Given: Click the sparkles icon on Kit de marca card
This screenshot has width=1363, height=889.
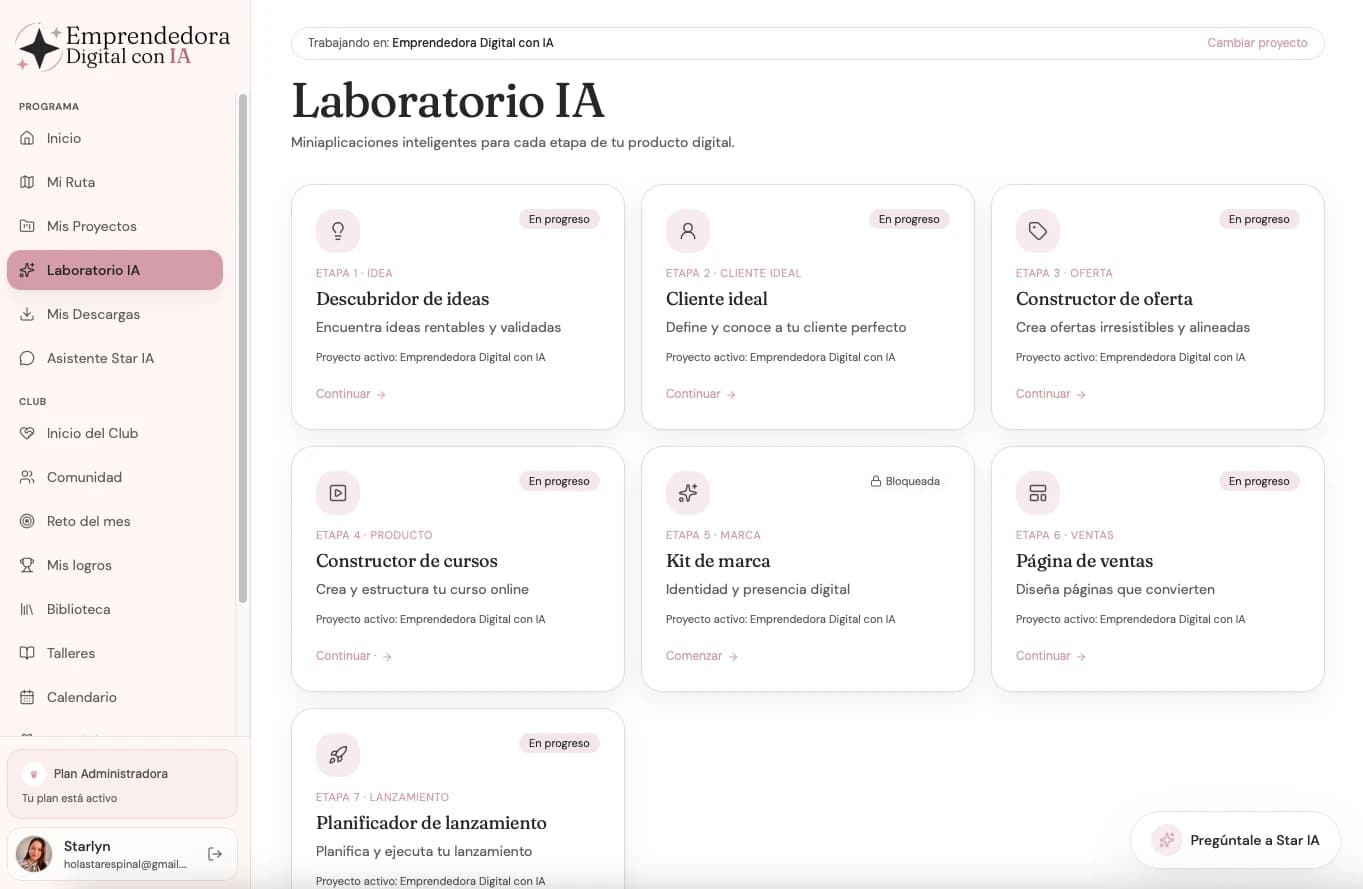Looking at the screenshot, I should tap(688, 493).
